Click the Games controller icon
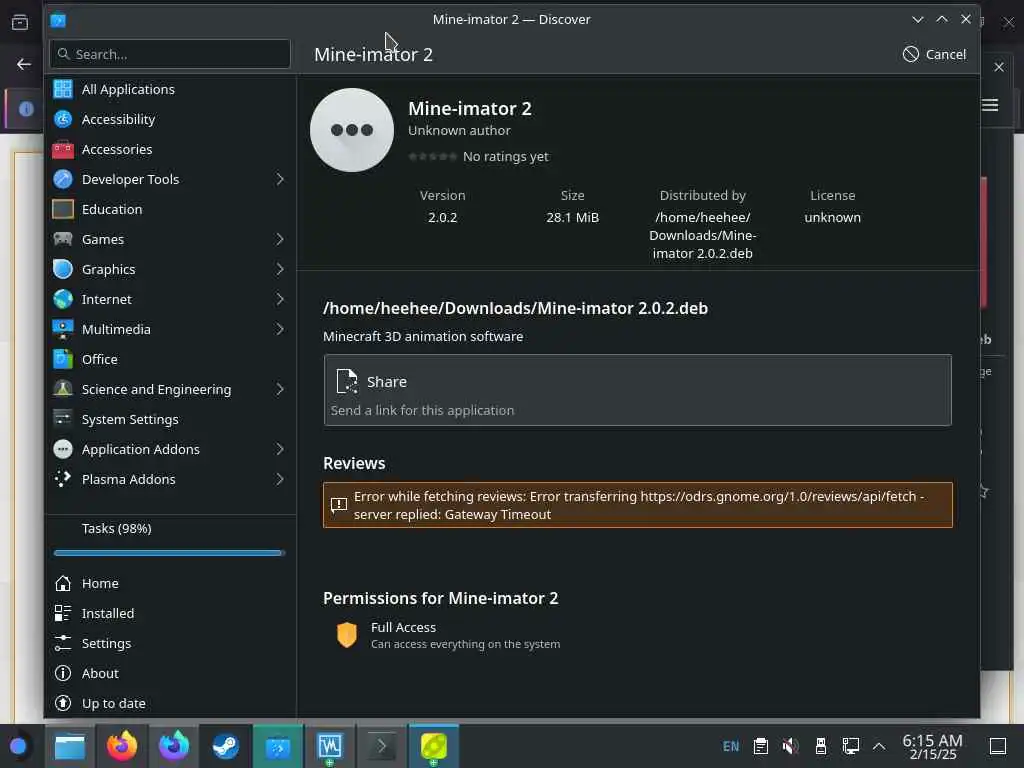The width and height of the screenshot is (1024, 768). point(63,239)
